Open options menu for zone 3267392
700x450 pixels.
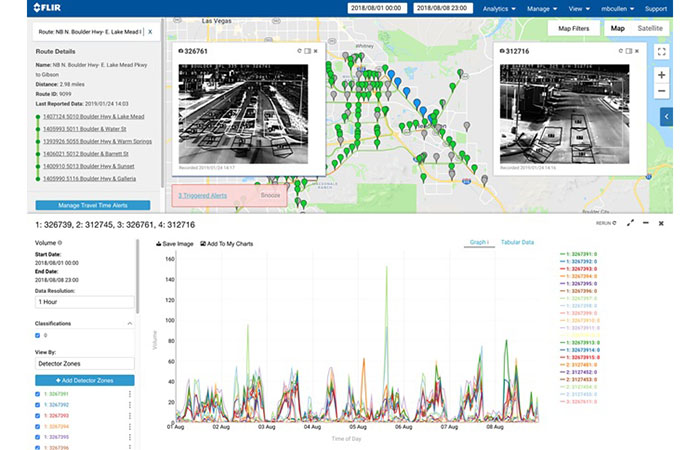pos(130,405)
